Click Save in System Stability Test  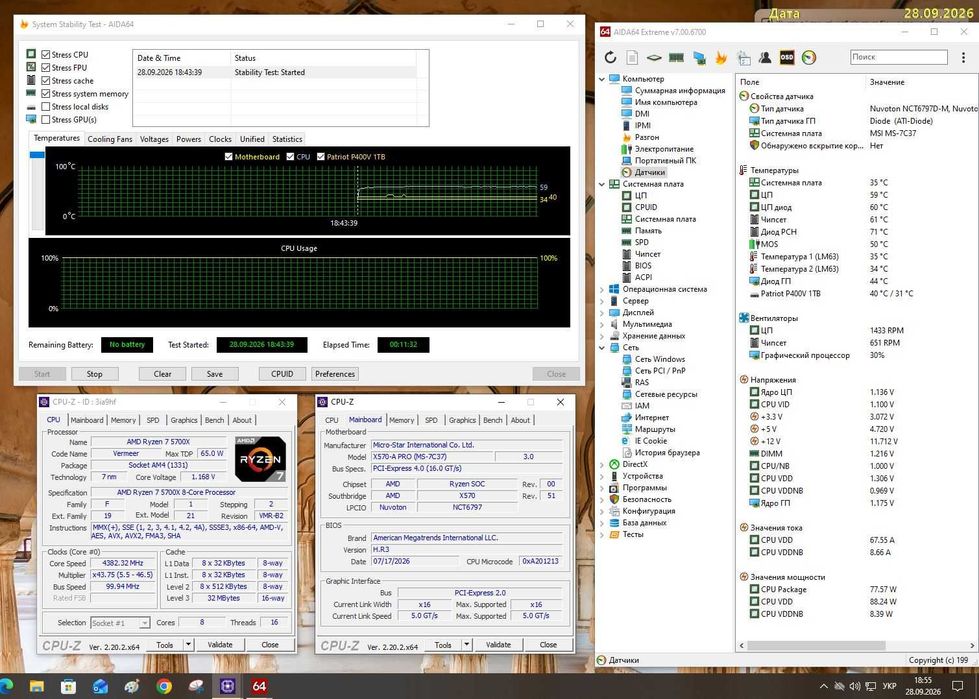pyautogui.click(x=215, y=374)
